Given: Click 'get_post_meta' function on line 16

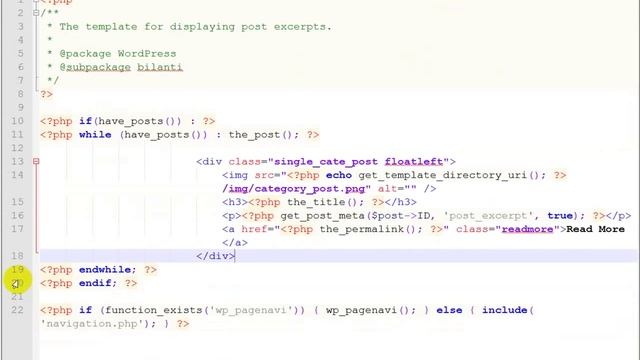Looking at the screenshot, I should 322,216.
